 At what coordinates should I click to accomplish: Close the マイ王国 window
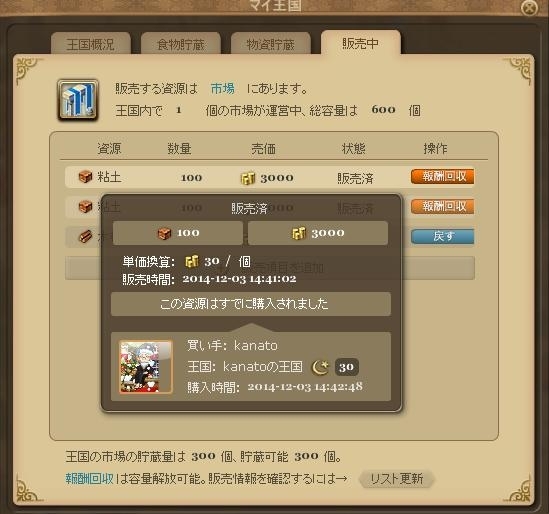click(529, 7)
